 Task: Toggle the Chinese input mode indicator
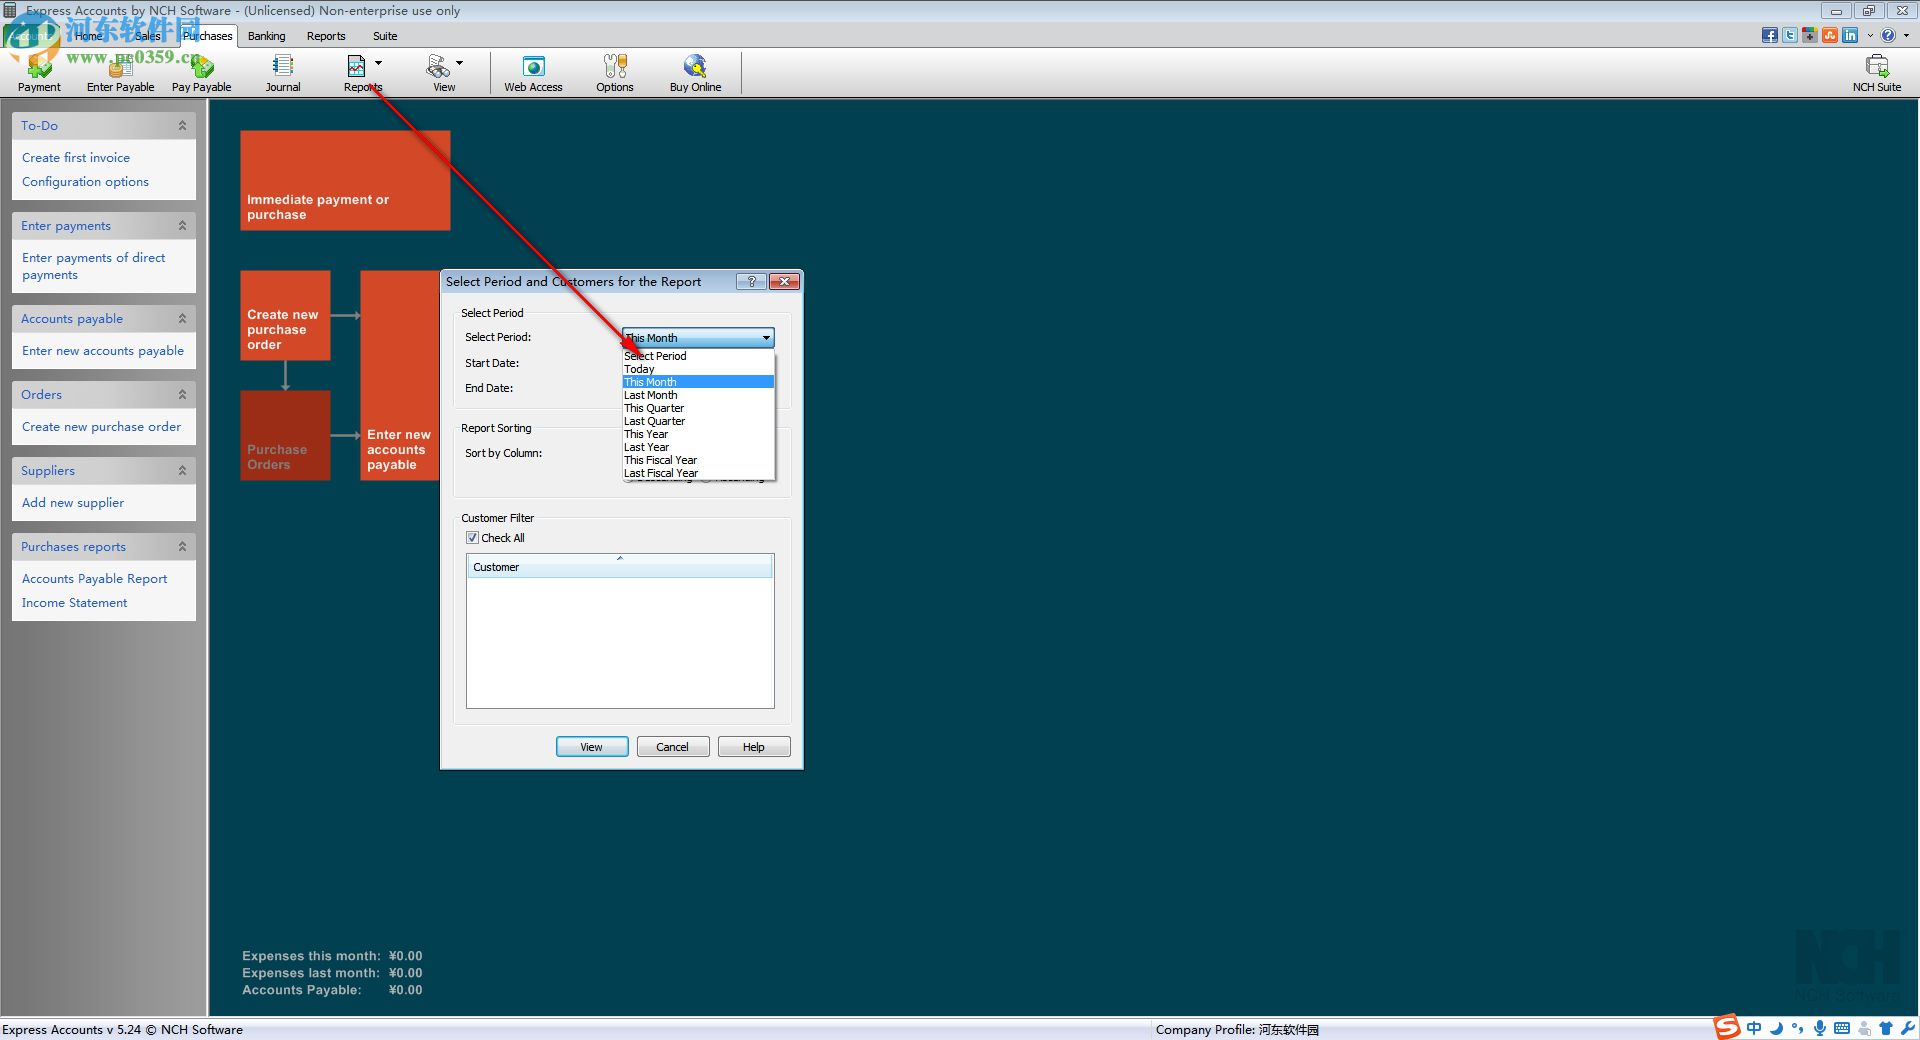pyautogui.click(x=1754, y=1028)
